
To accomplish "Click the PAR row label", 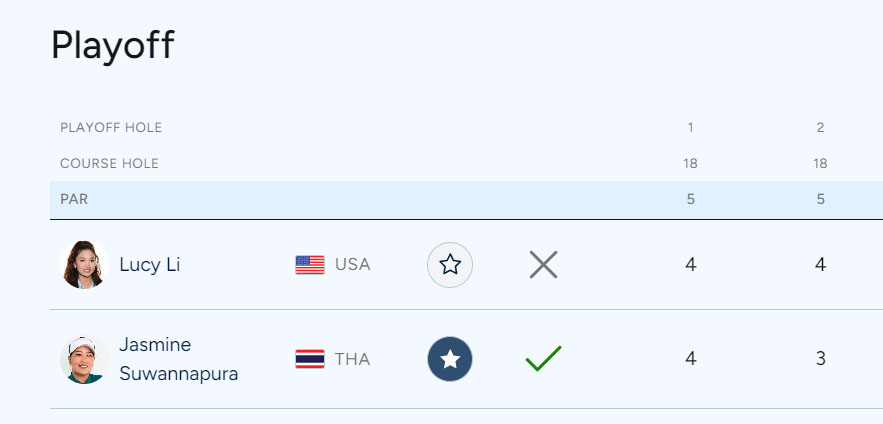I will [74, 199].
